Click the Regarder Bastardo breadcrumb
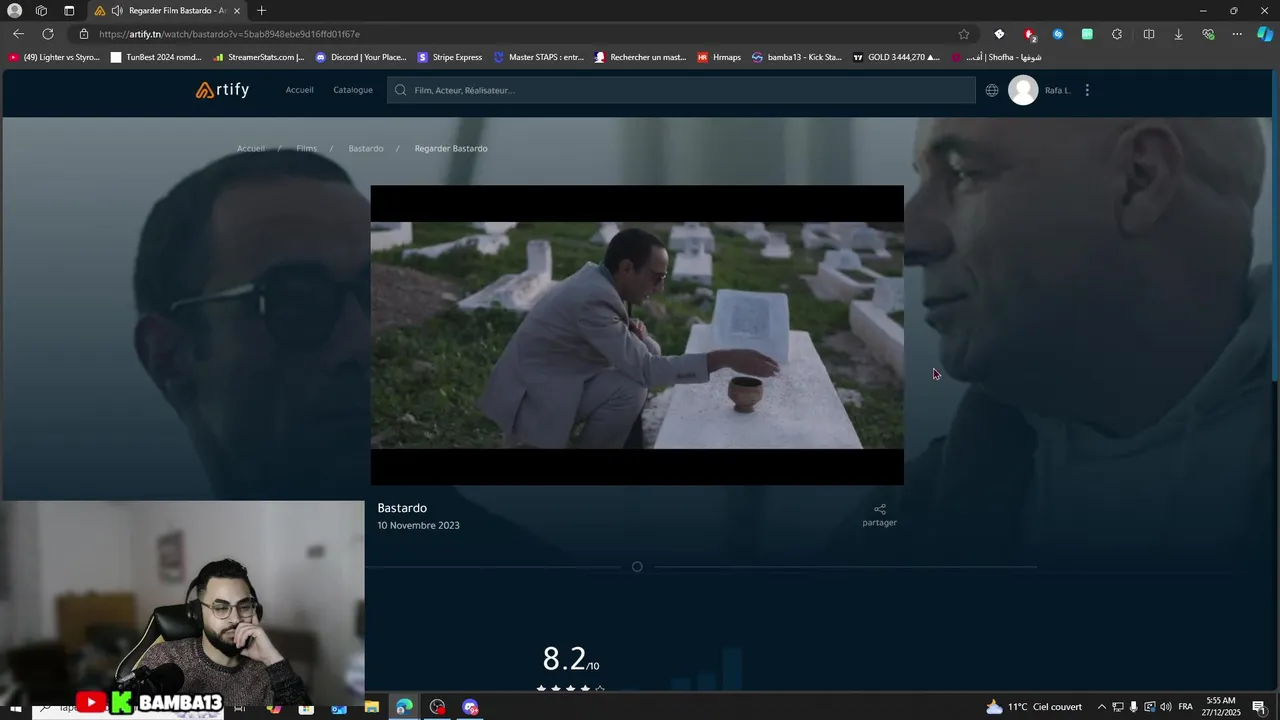The width and height of the screenshot is (1280, 720). (451, 148)
